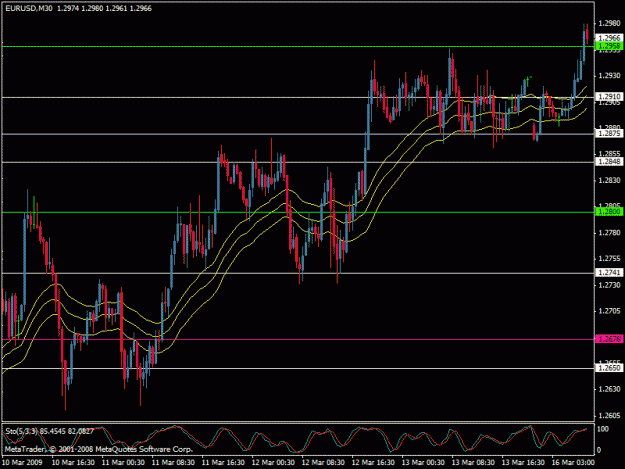Click the 11 Mar 00:30 time label
Image resolution: width=625 pixels, height=469 pixels.
[x=123, y=463]
